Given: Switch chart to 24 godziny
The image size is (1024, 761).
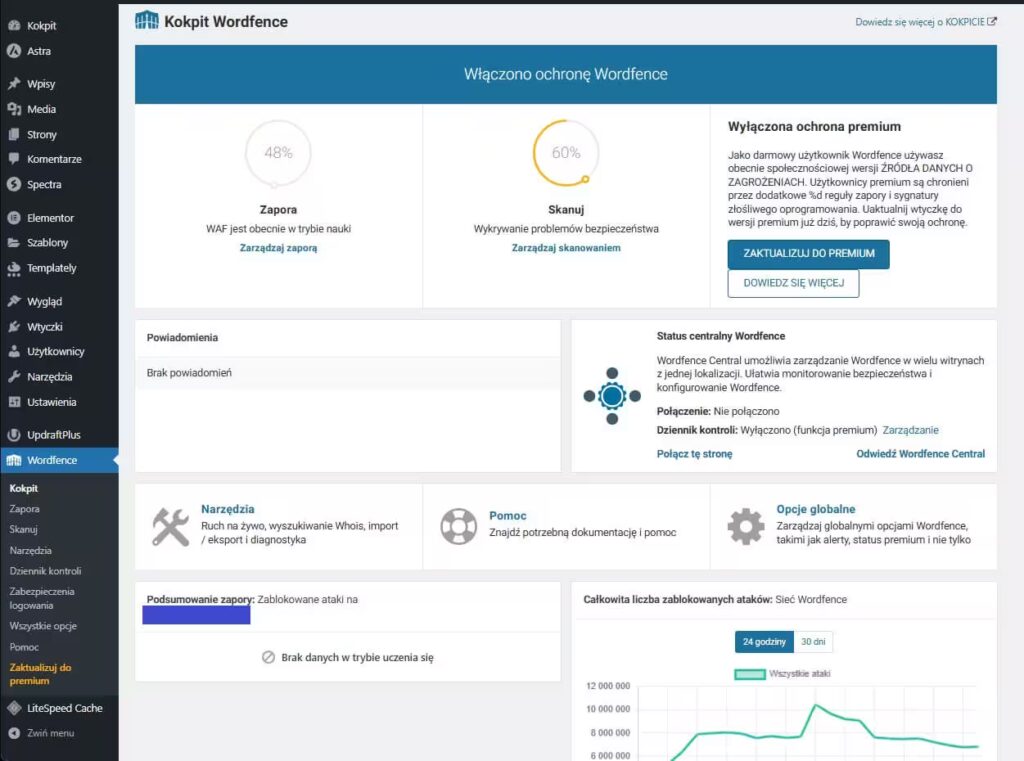Looking at the screenshot, I should (764, 641).
